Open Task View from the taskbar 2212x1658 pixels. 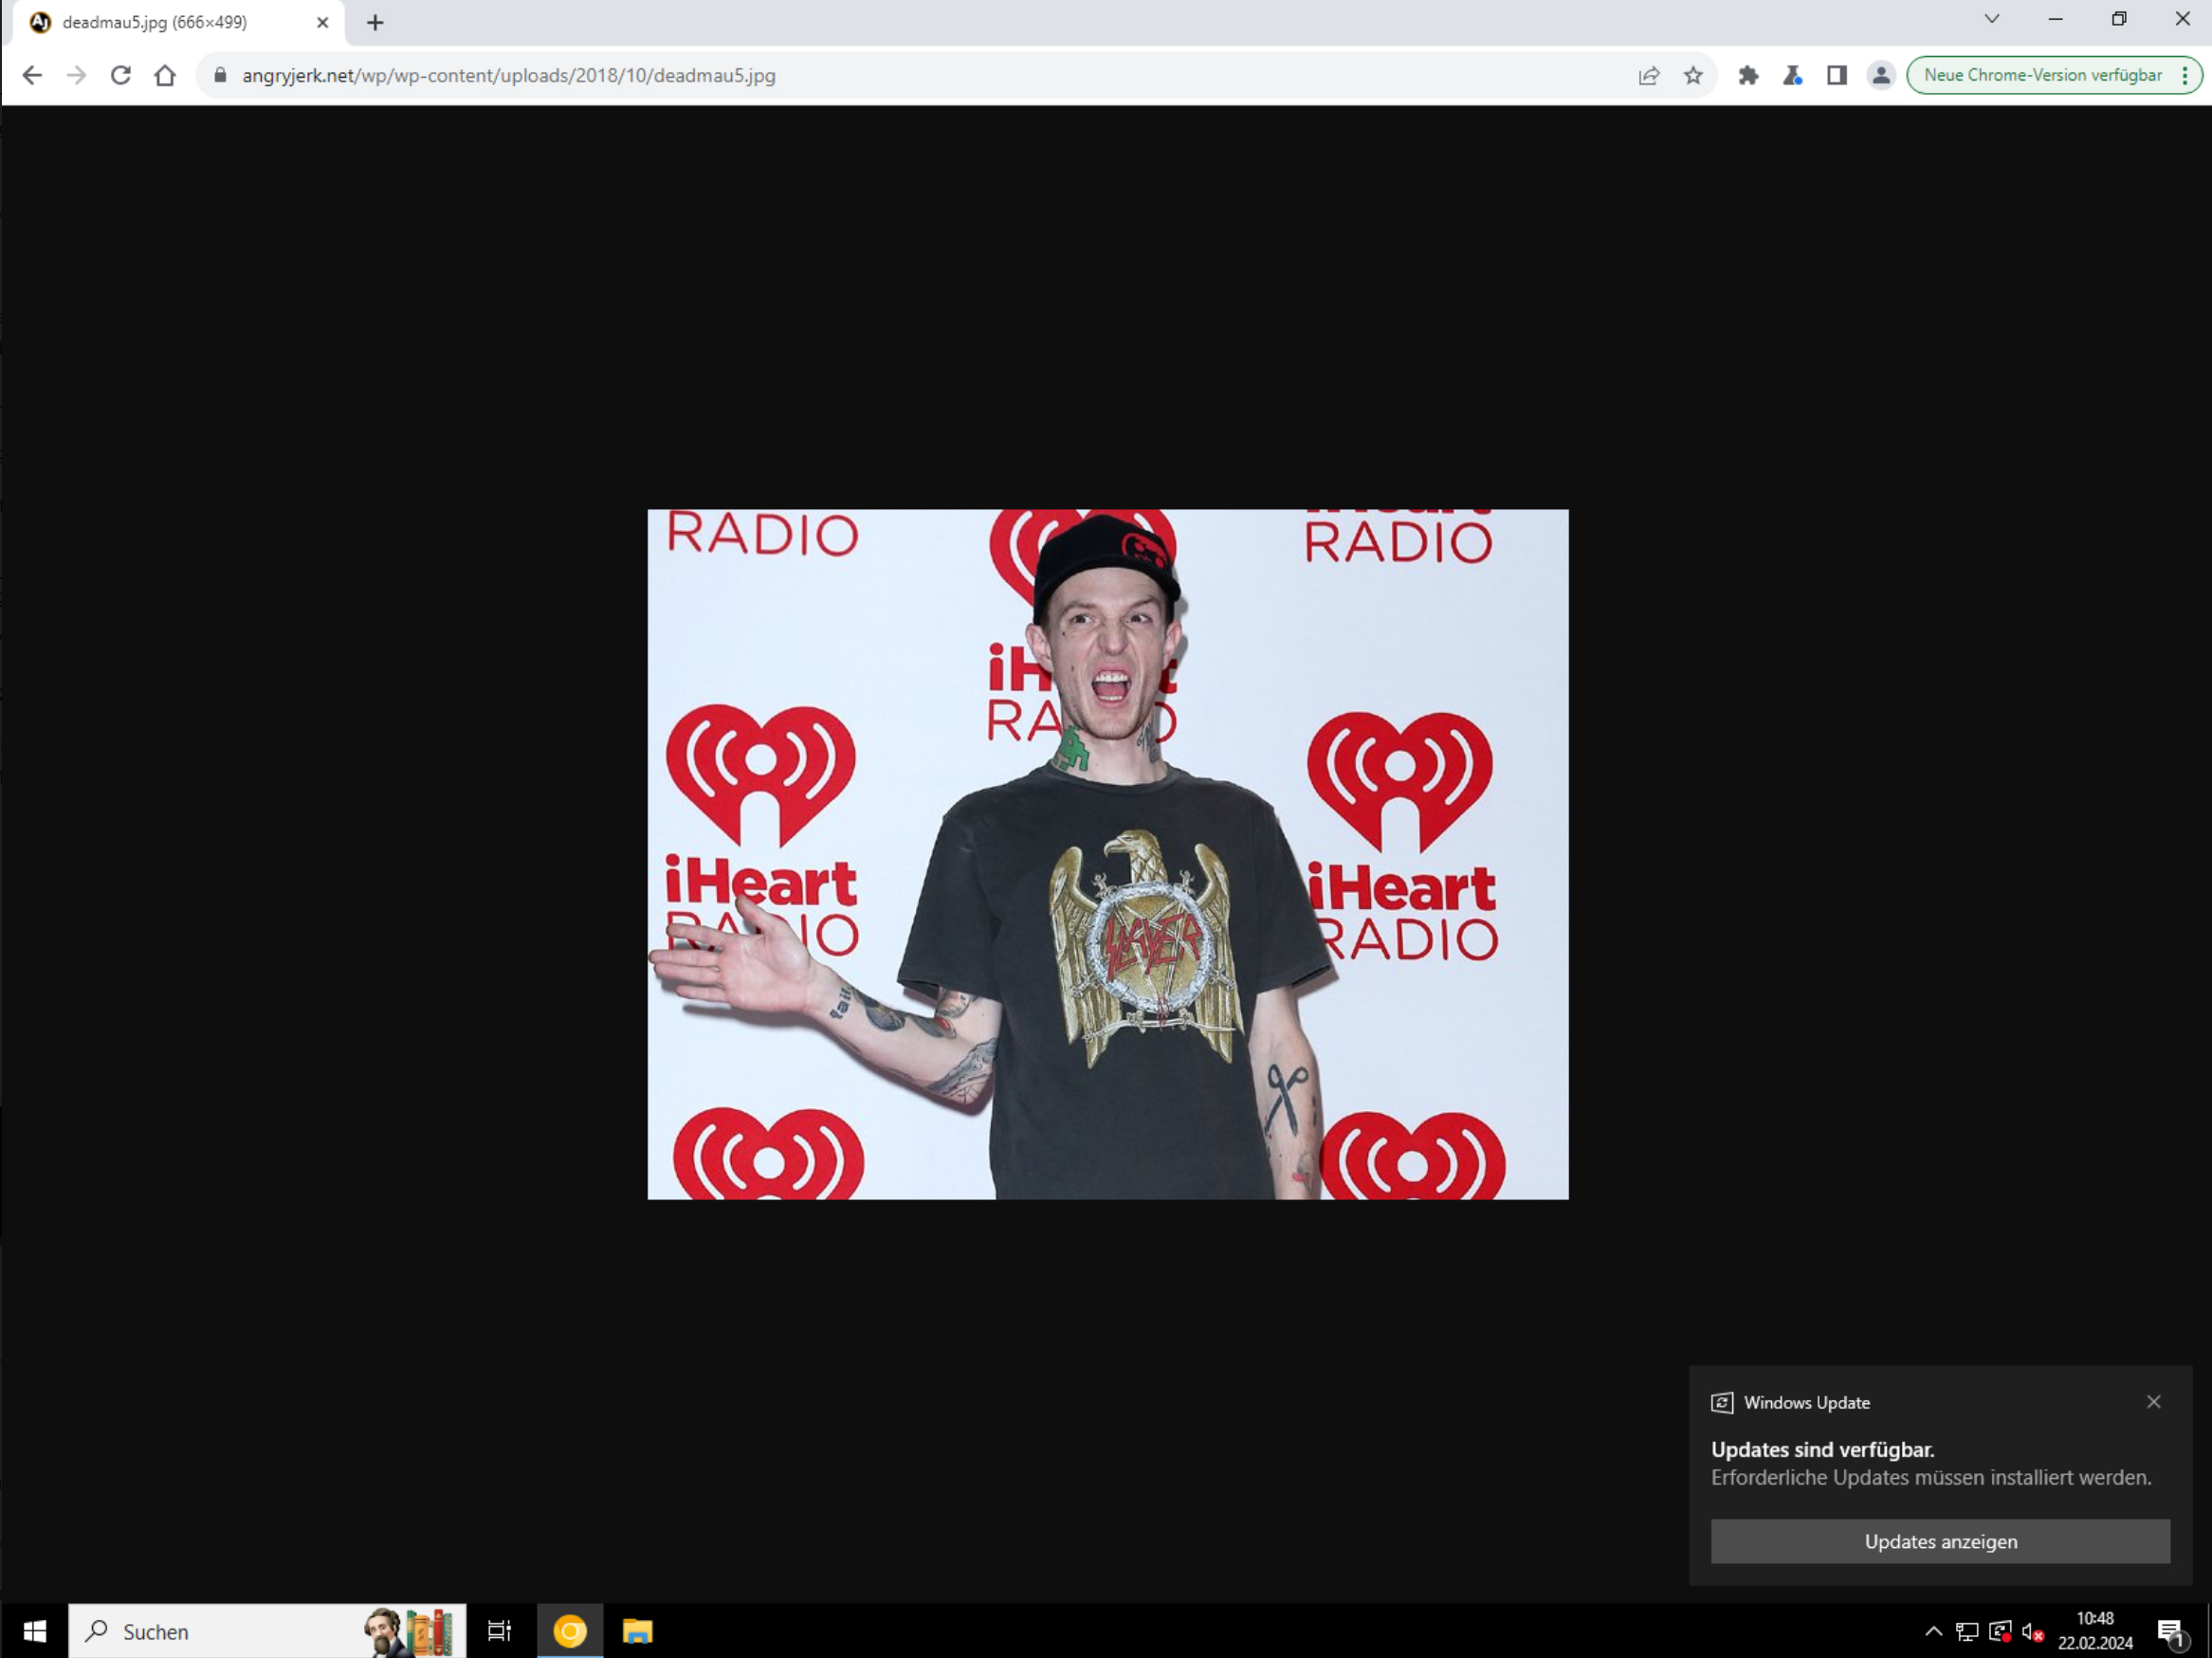(x=499, y=1631)
